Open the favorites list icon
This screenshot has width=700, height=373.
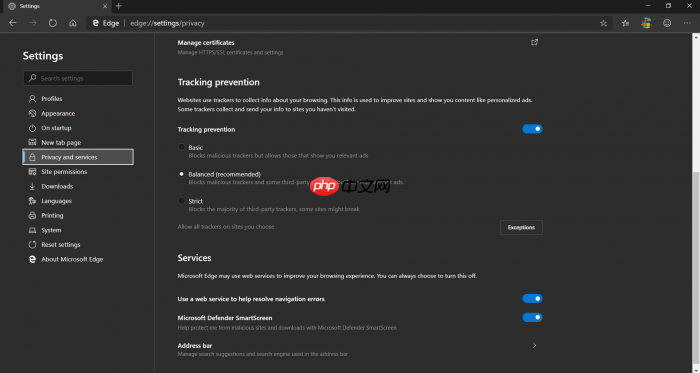click(x=625, y=23)
